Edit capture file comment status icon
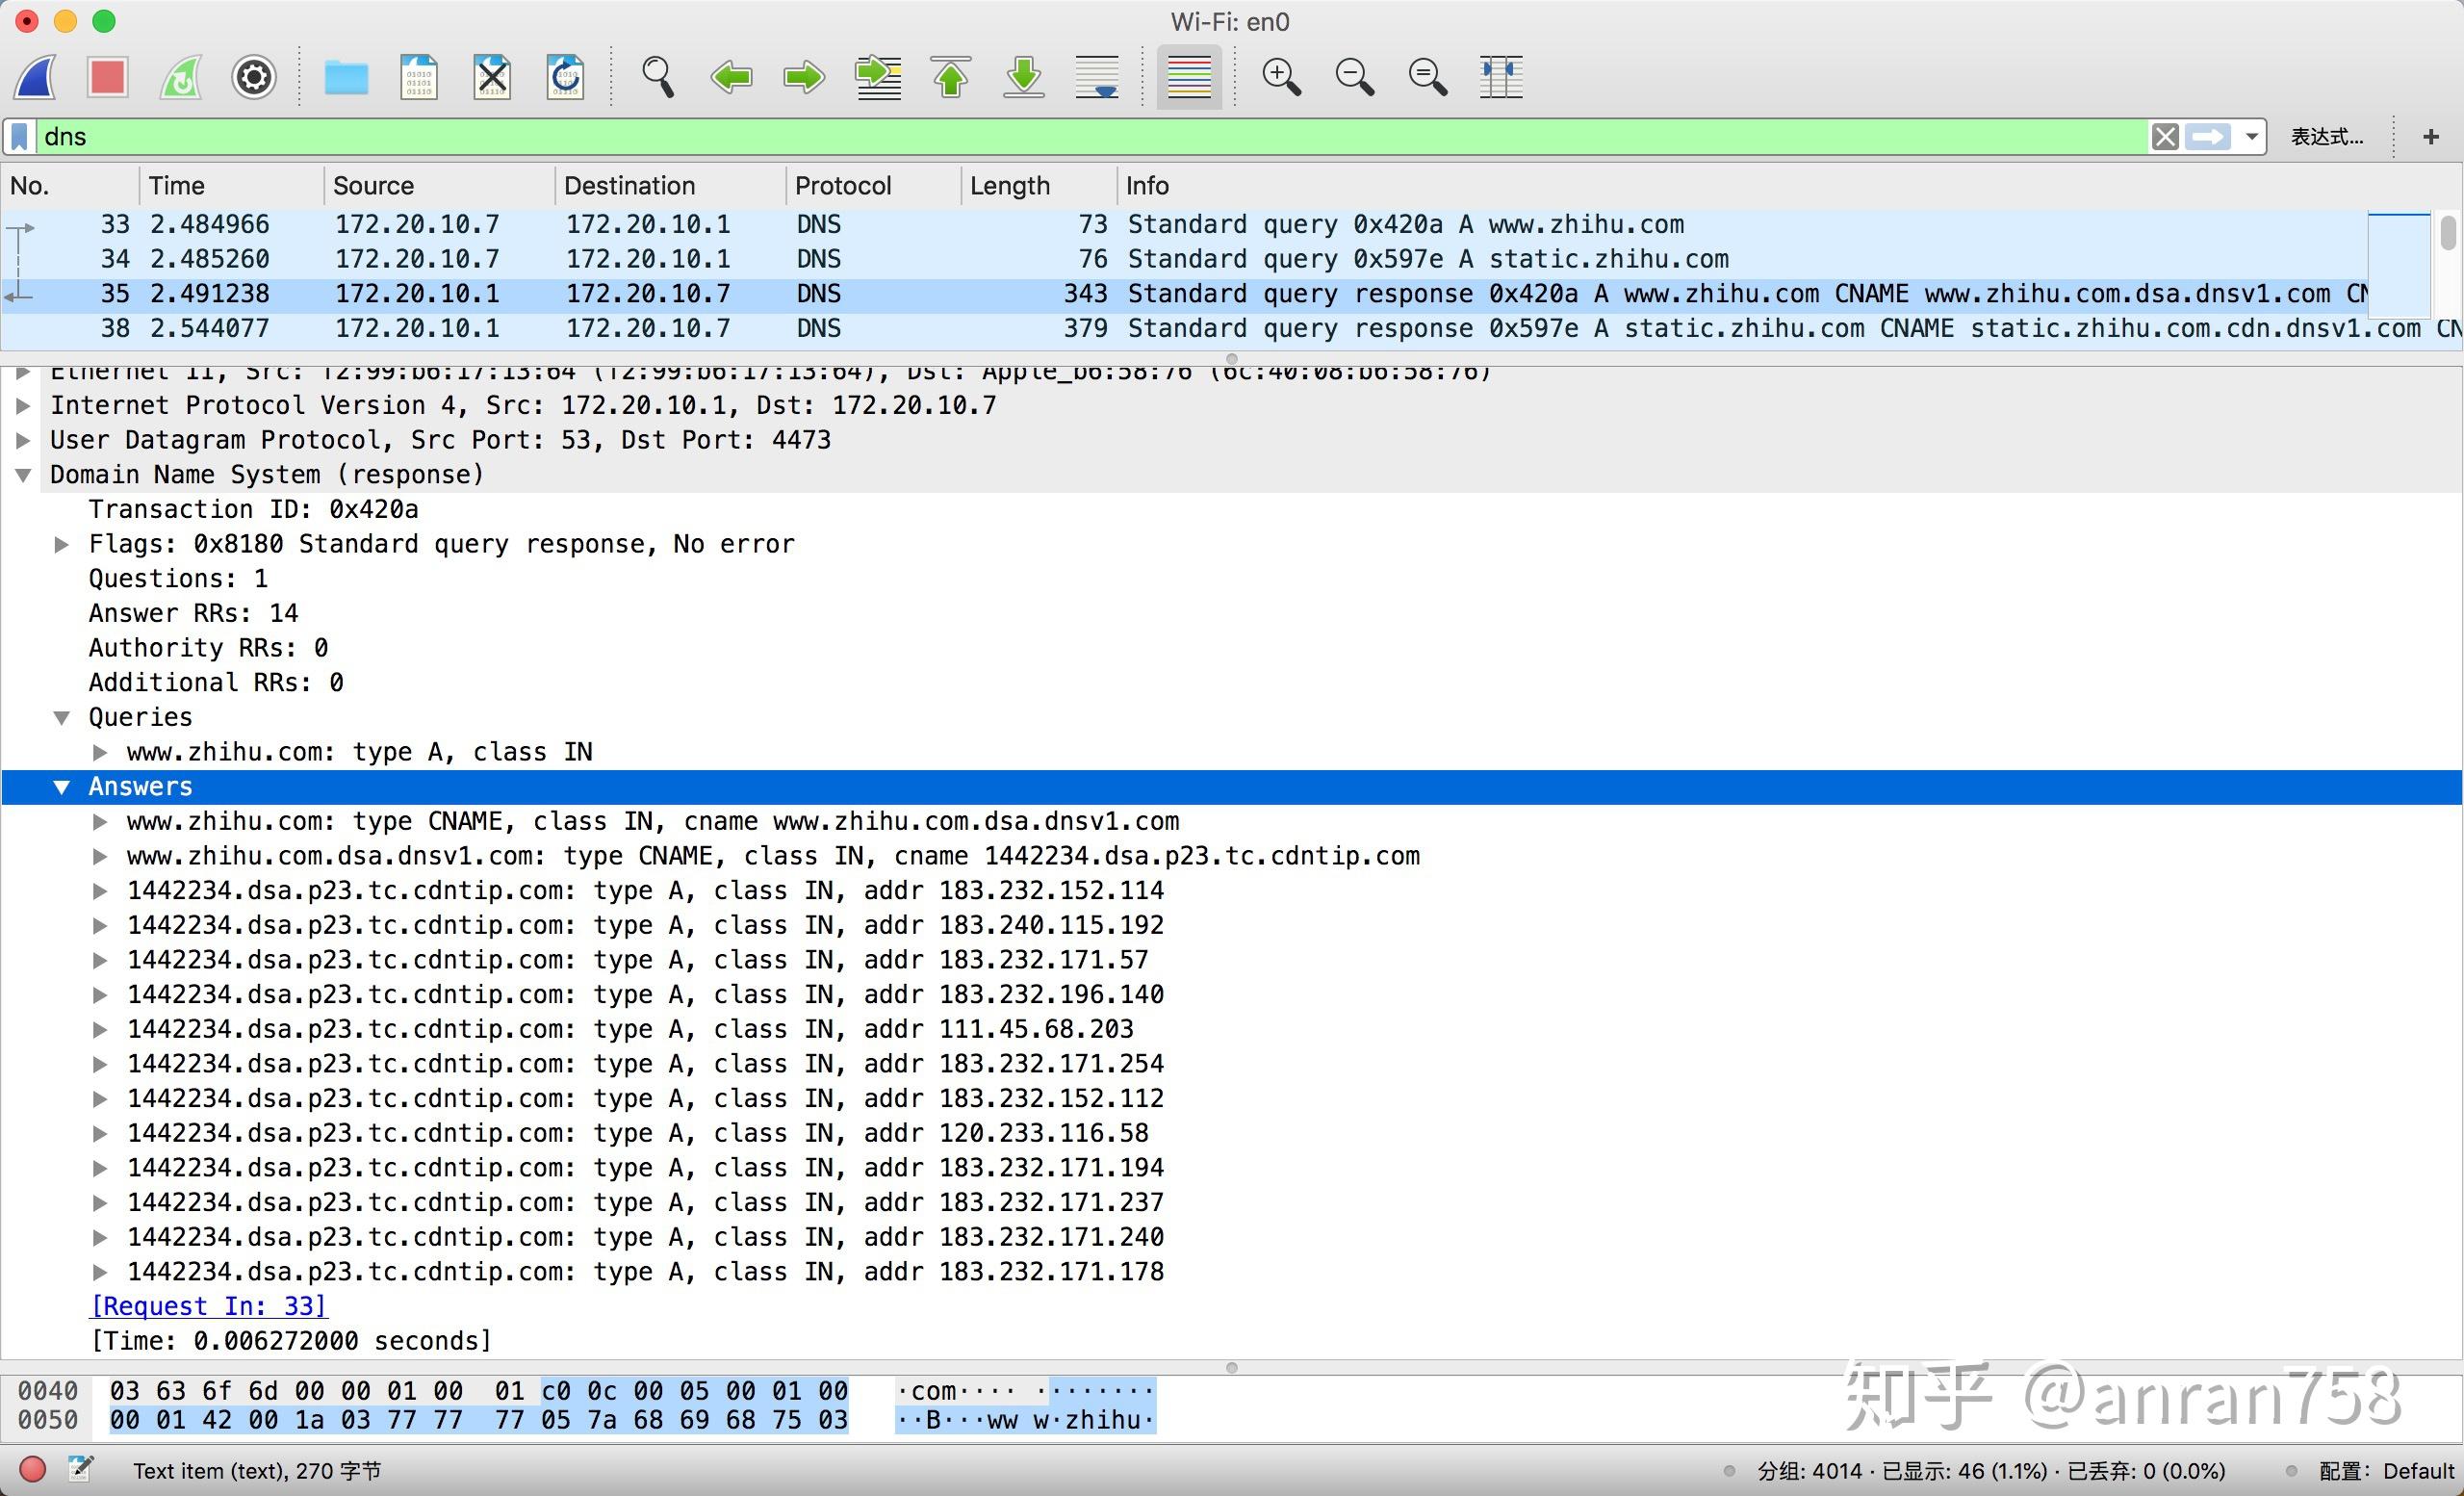 point(80,1470)
